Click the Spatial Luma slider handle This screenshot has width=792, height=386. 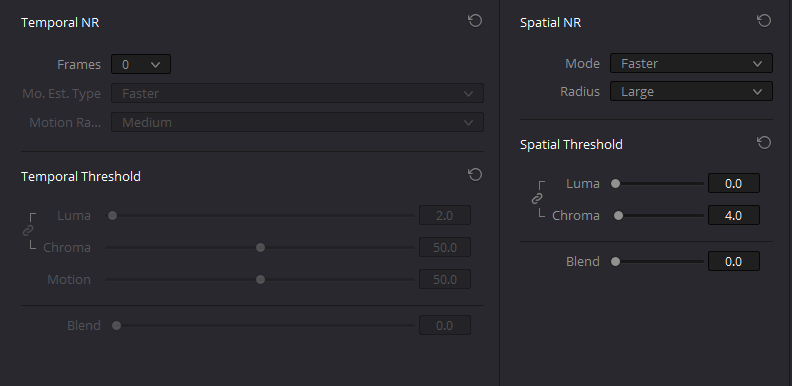tap(615, 184)
